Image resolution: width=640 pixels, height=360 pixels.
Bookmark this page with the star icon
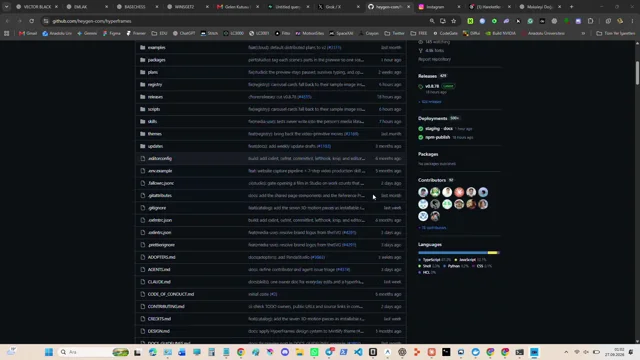click(x=453, y=21)
